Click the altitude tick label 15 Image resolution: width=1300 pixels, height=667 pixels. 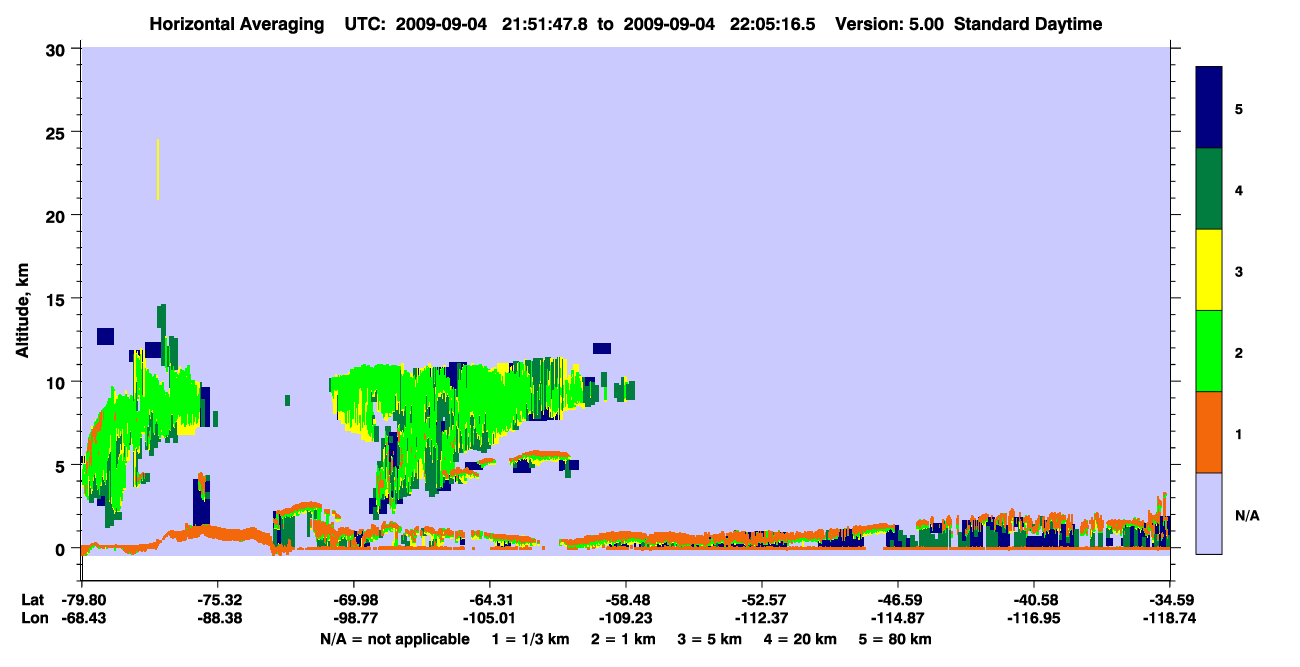pos(58,298)
